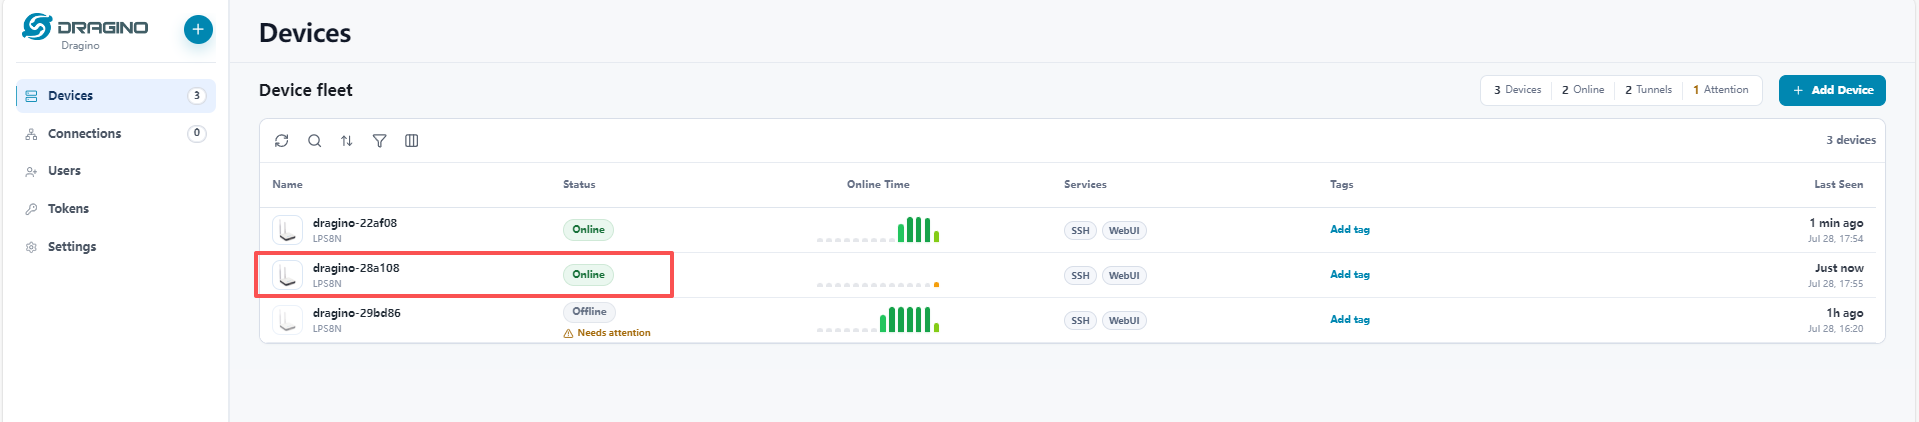Click the sort arrows icon

point(347,141)
